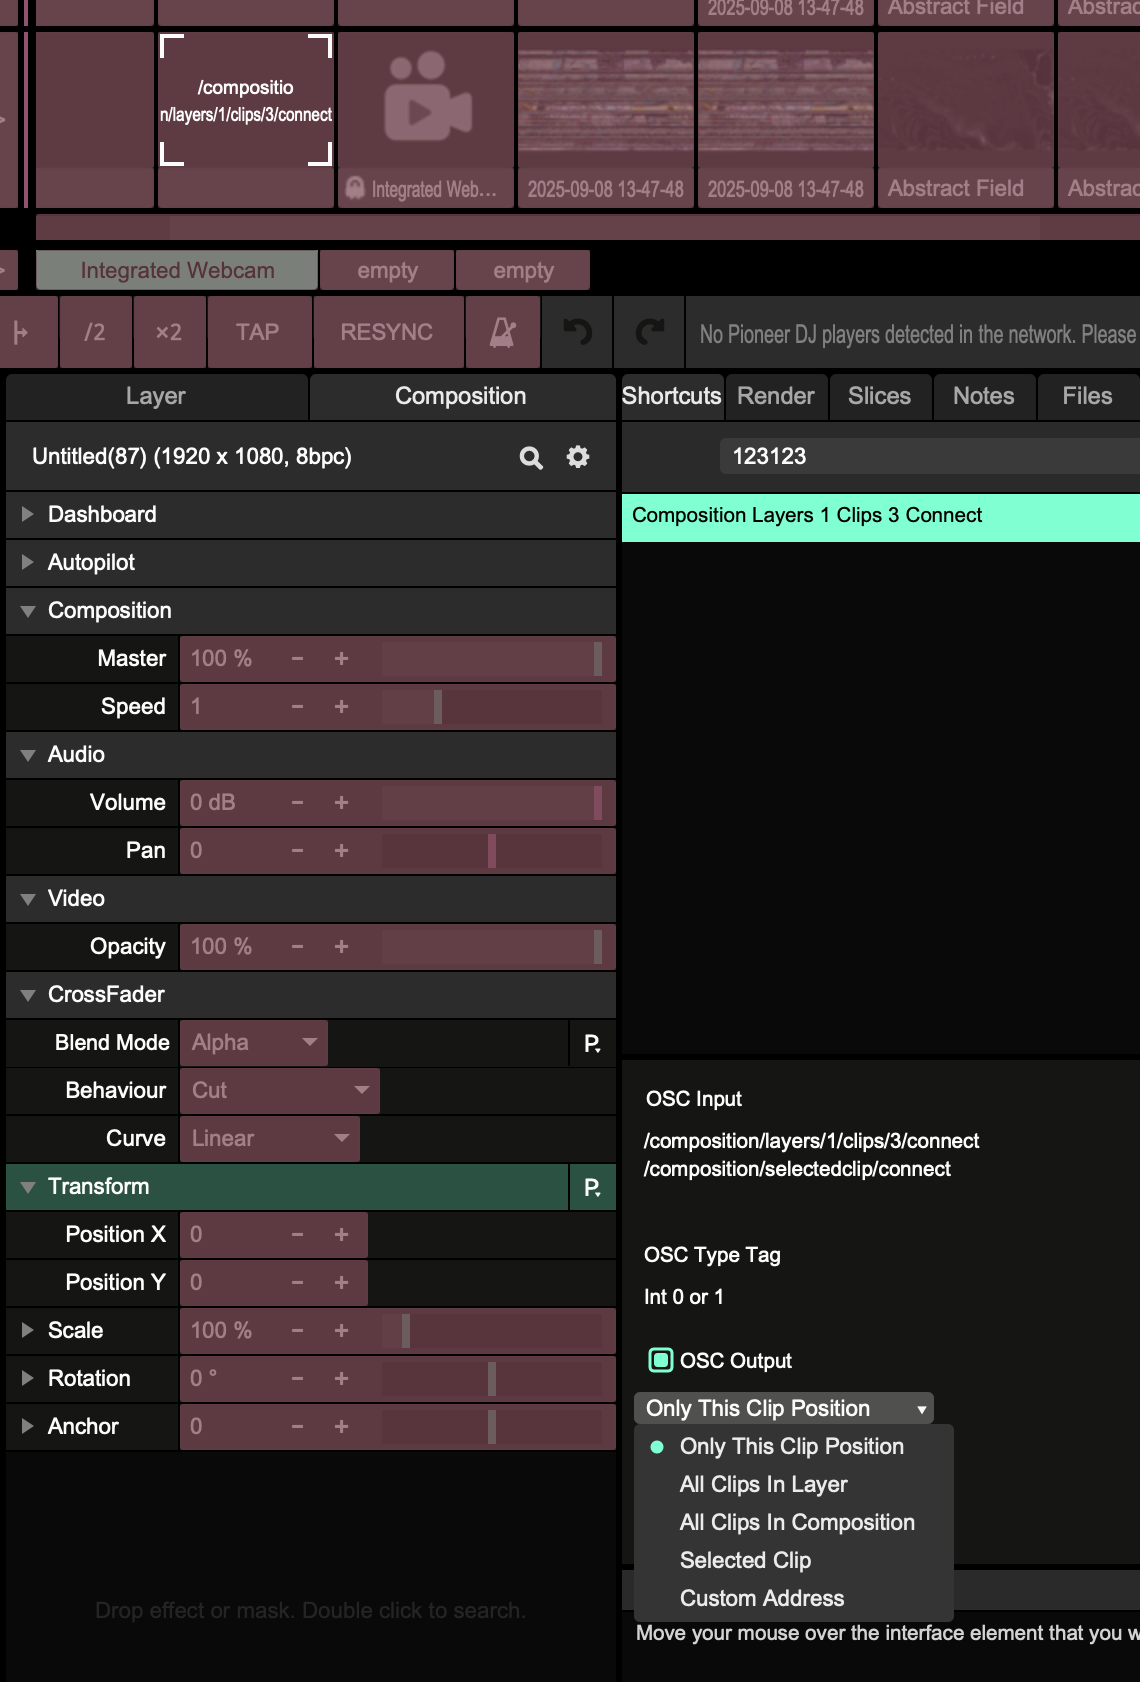
Task: Click the Blend Mode P. preset icon
Action: point(592,1044)
